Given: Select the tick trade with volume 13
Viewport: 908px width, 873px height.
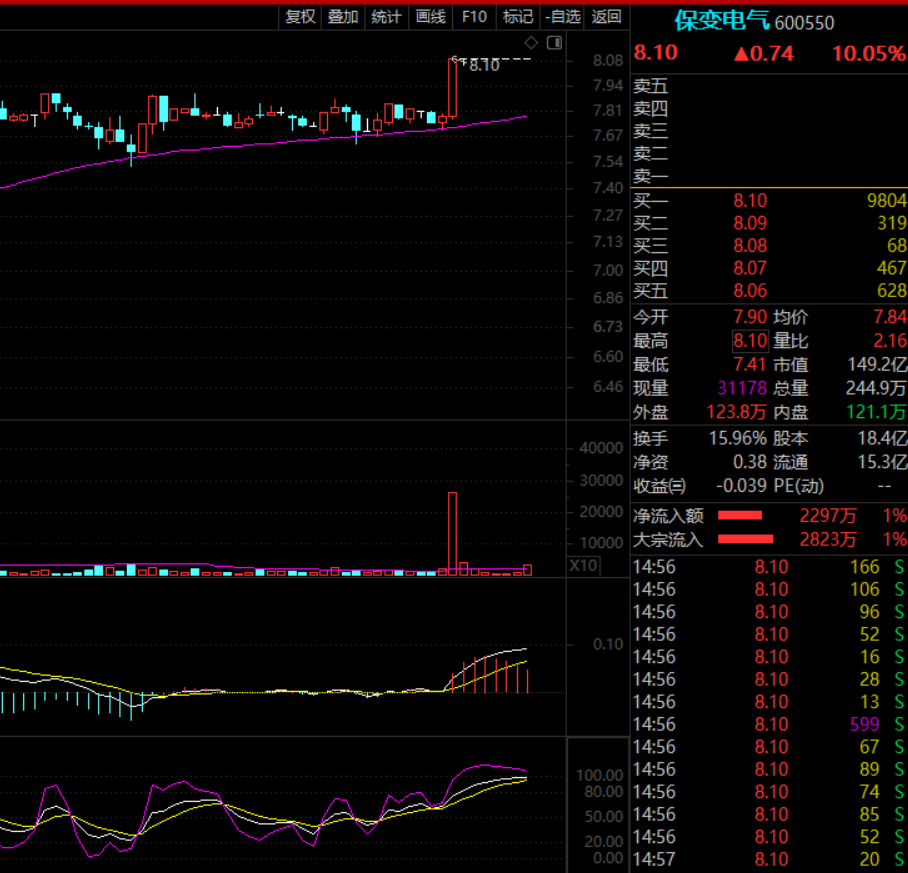Looking at the screenshot, I should [769, 702].
